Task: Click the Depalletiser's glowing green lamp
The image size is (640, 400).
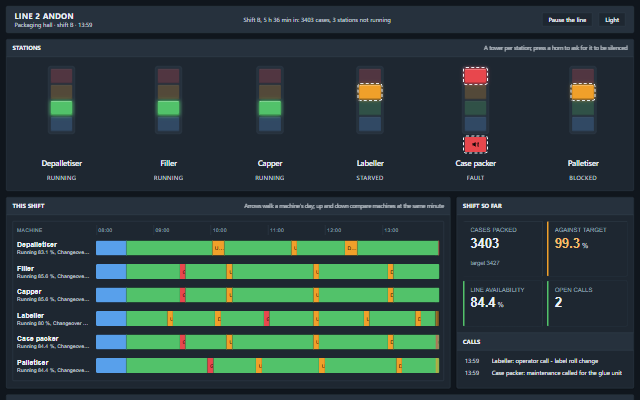Action: point(62,108)
